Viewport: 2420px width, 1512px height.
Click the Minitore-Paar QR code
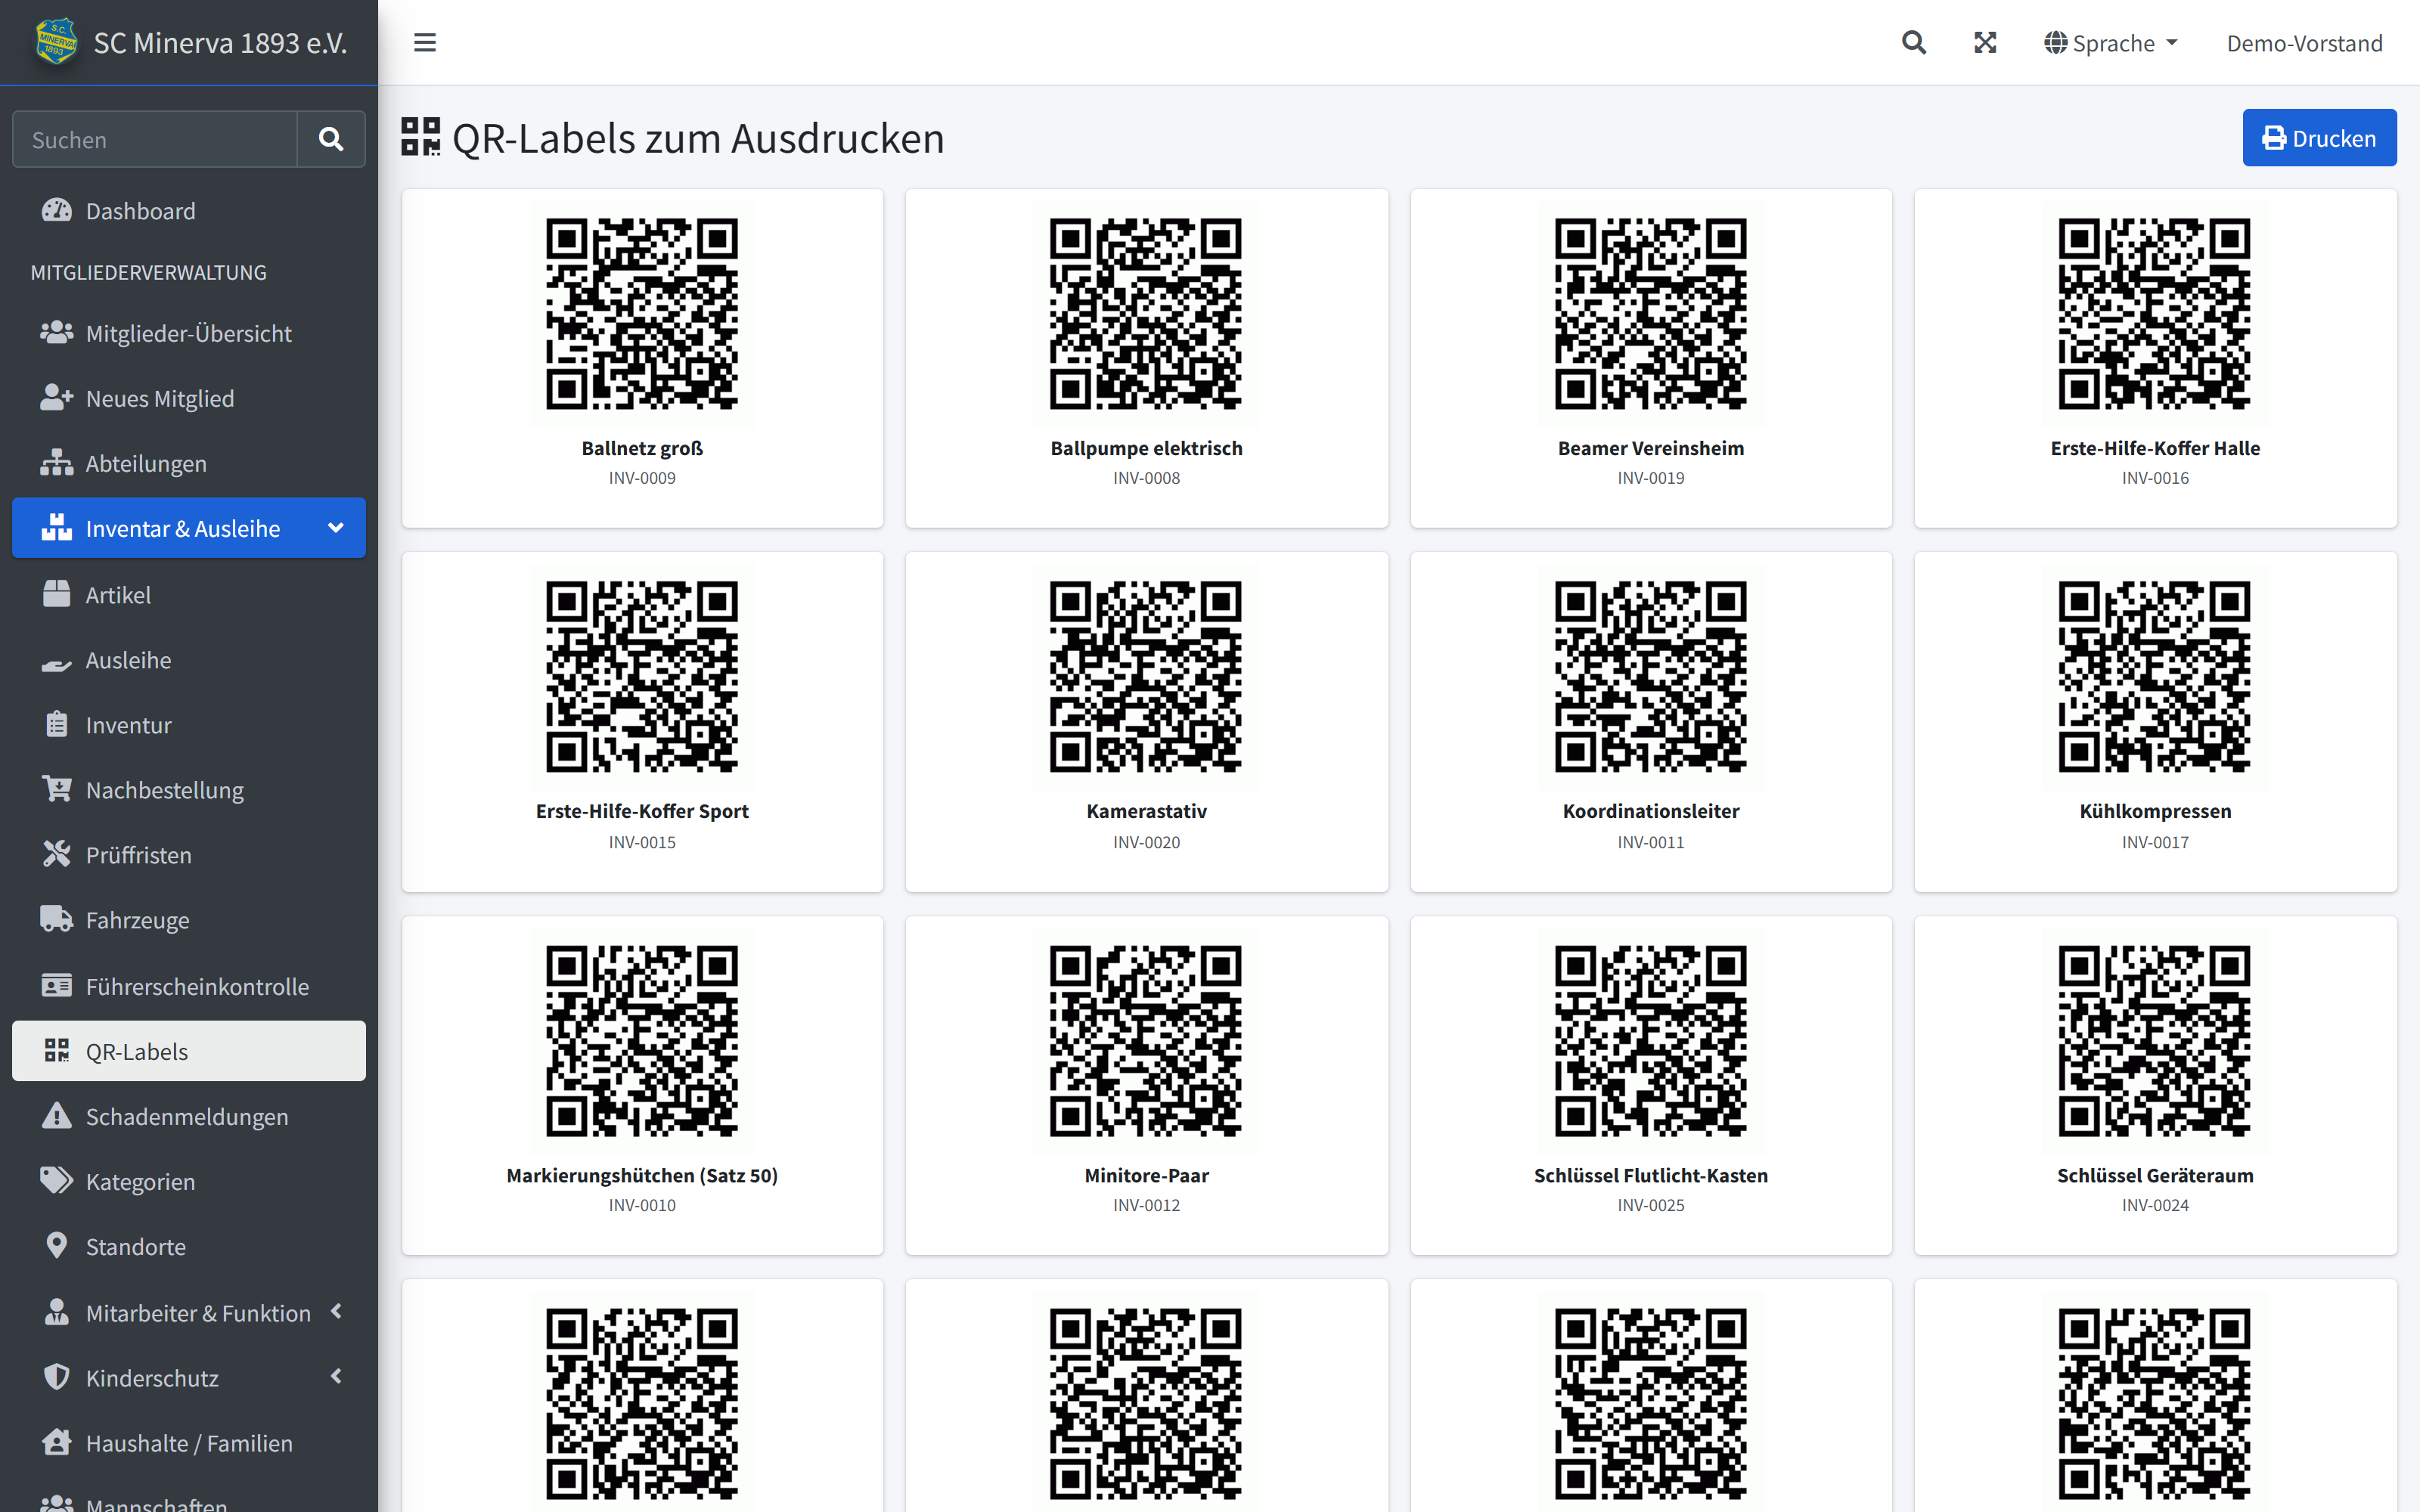point(1146,1041)
